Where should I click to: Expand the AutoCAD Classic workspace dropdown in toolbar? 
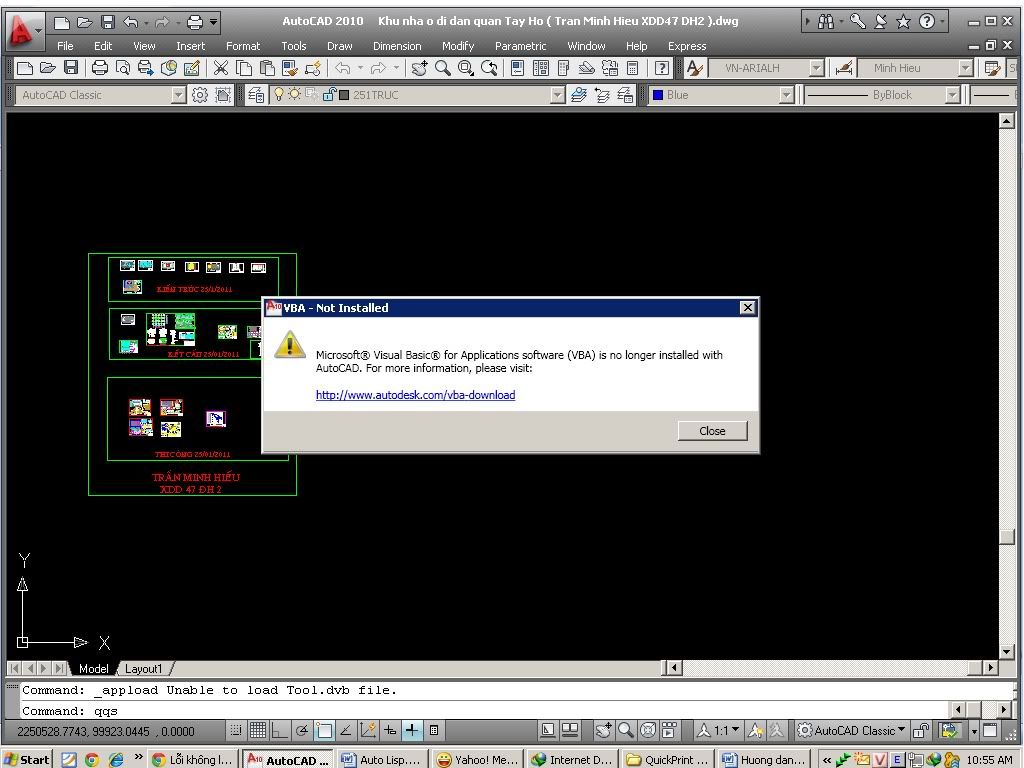pyautogui.click(x=178, y=95)
